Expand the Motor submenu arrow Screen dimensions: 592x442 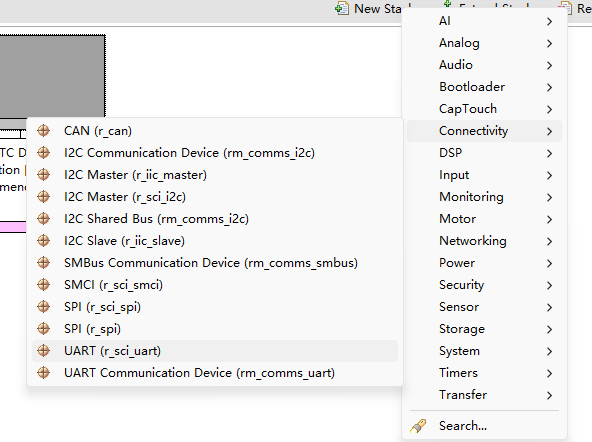click(549, 219)
